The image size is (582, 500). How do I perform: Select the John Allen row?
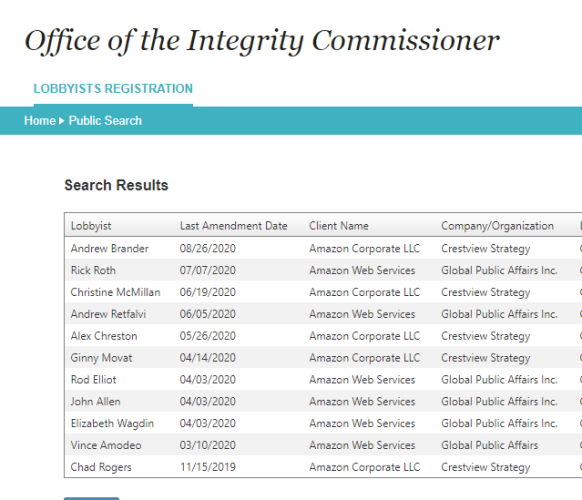(323, 402)
